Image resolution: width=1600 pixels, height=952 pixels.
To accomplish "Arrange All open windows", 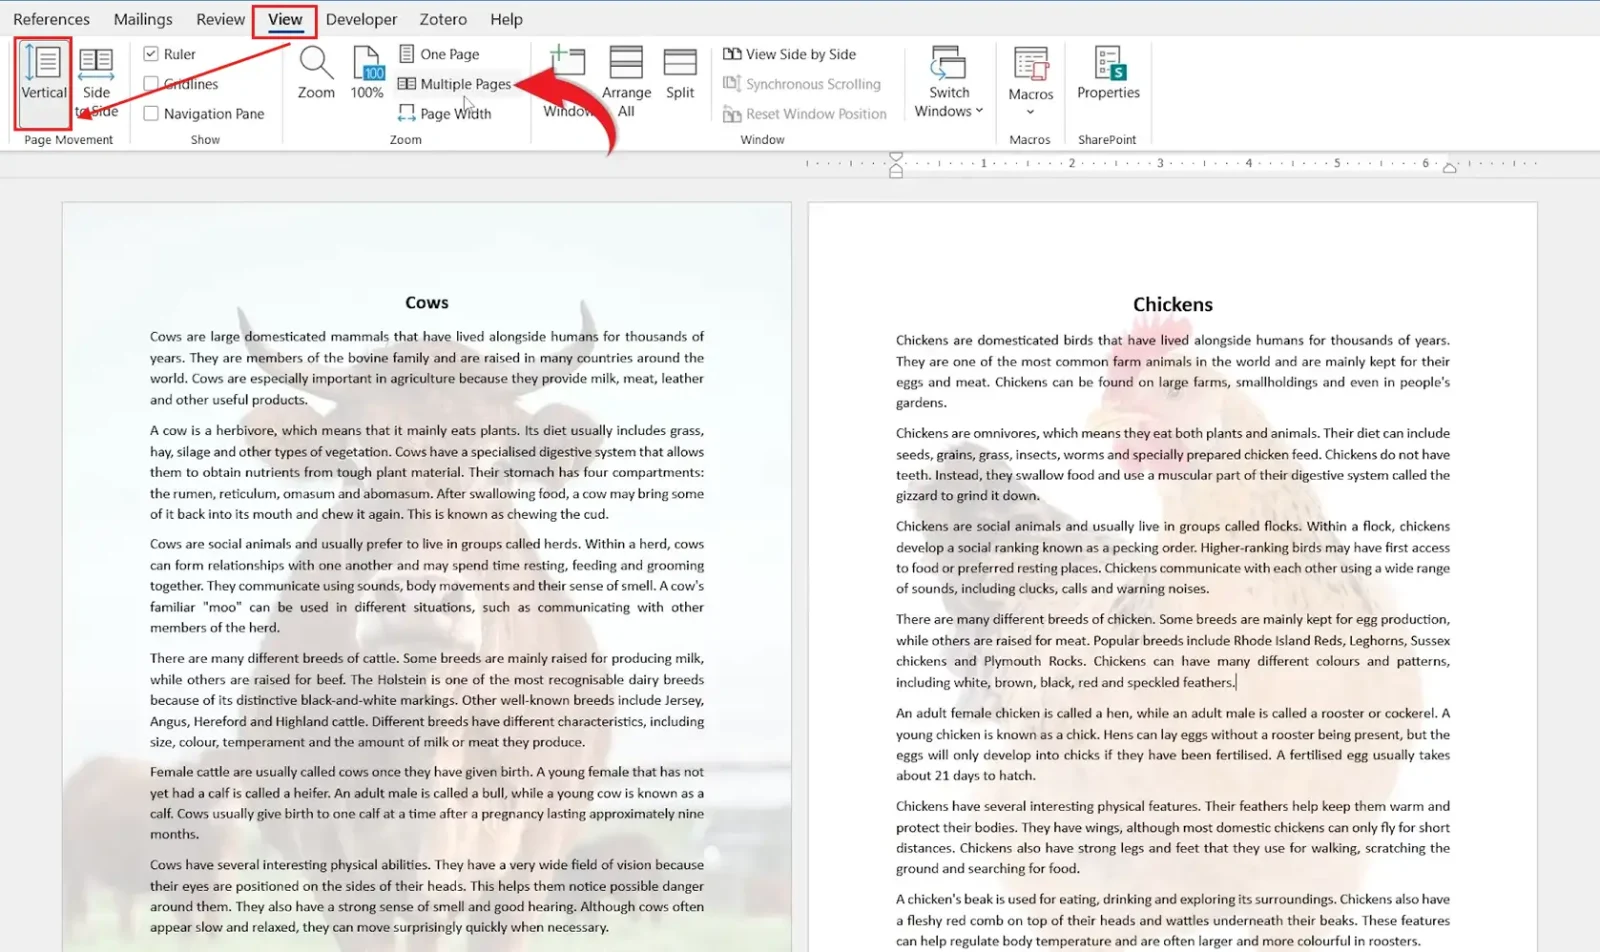I will click(626, 82).
